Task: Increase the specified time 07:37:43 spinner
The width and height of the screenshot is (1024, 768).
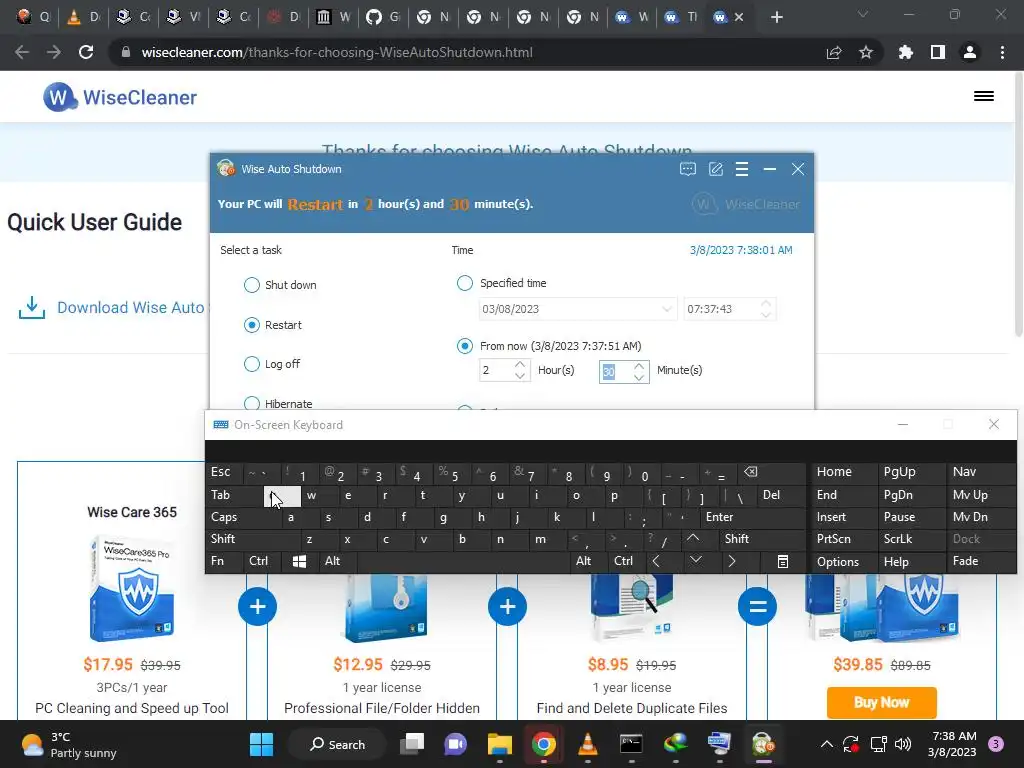Action: point(766,304)
